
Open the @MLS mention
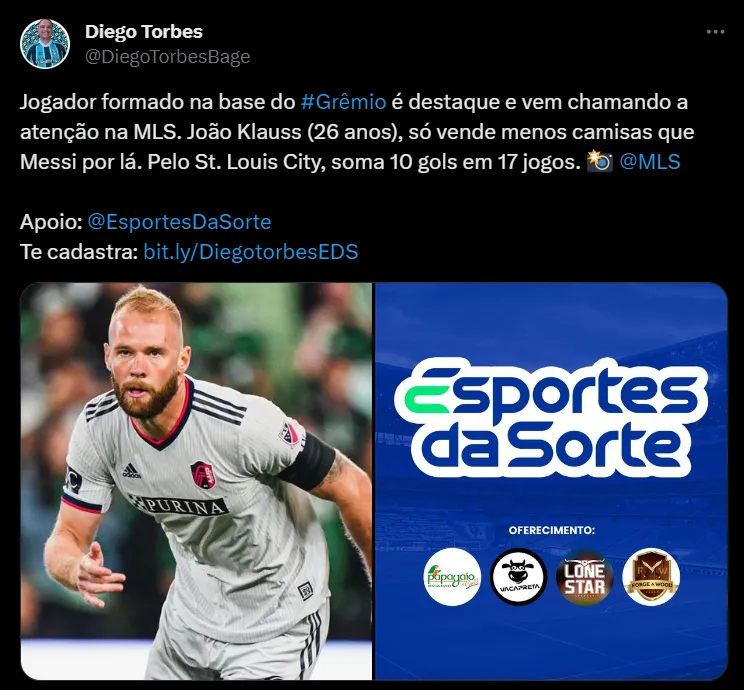click(650, 162)
